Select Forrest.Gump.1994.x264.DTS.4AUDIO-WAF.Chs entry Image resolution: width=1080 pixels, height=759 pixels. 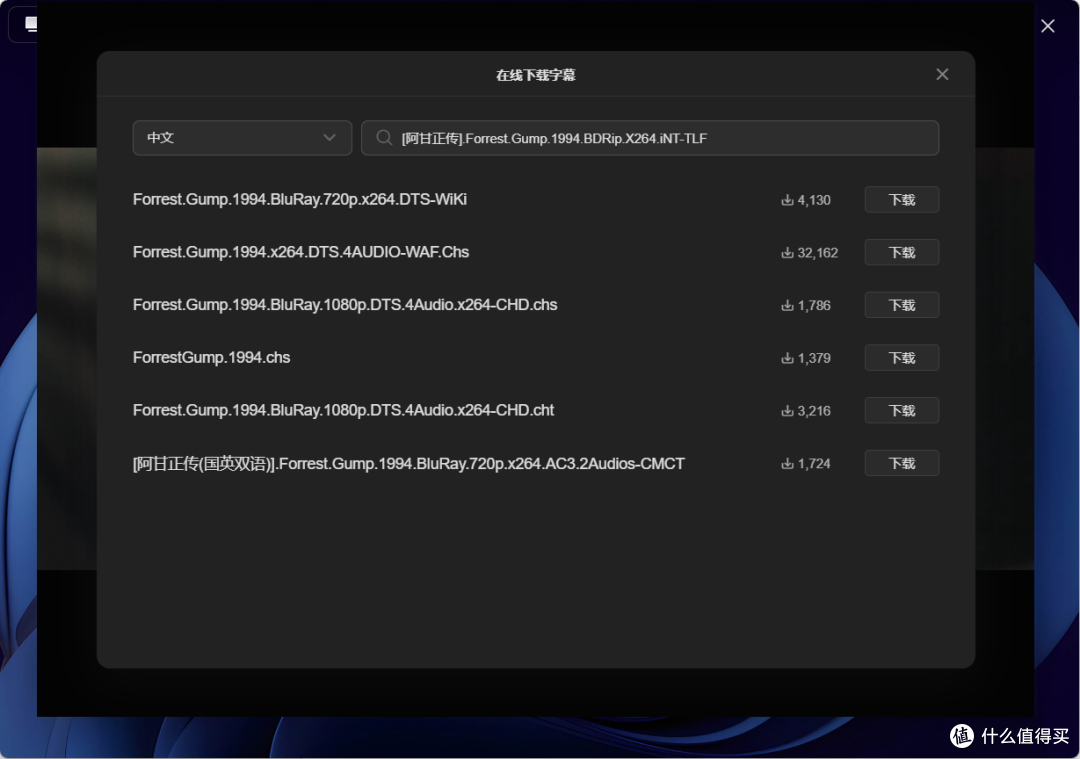tap(301, 253)
